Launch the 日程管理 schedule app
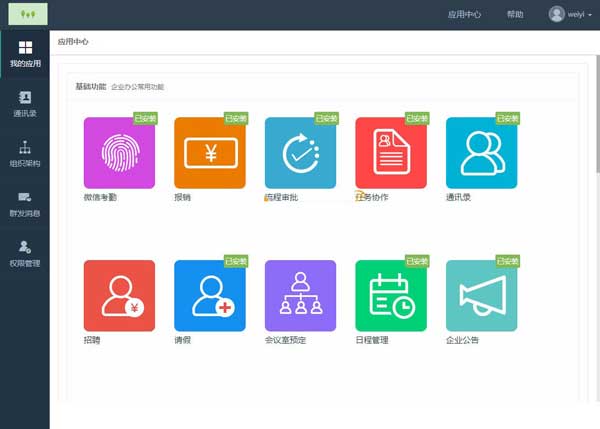Image resolution: width=600 pixels, height=429 pixels. point(391,295)
